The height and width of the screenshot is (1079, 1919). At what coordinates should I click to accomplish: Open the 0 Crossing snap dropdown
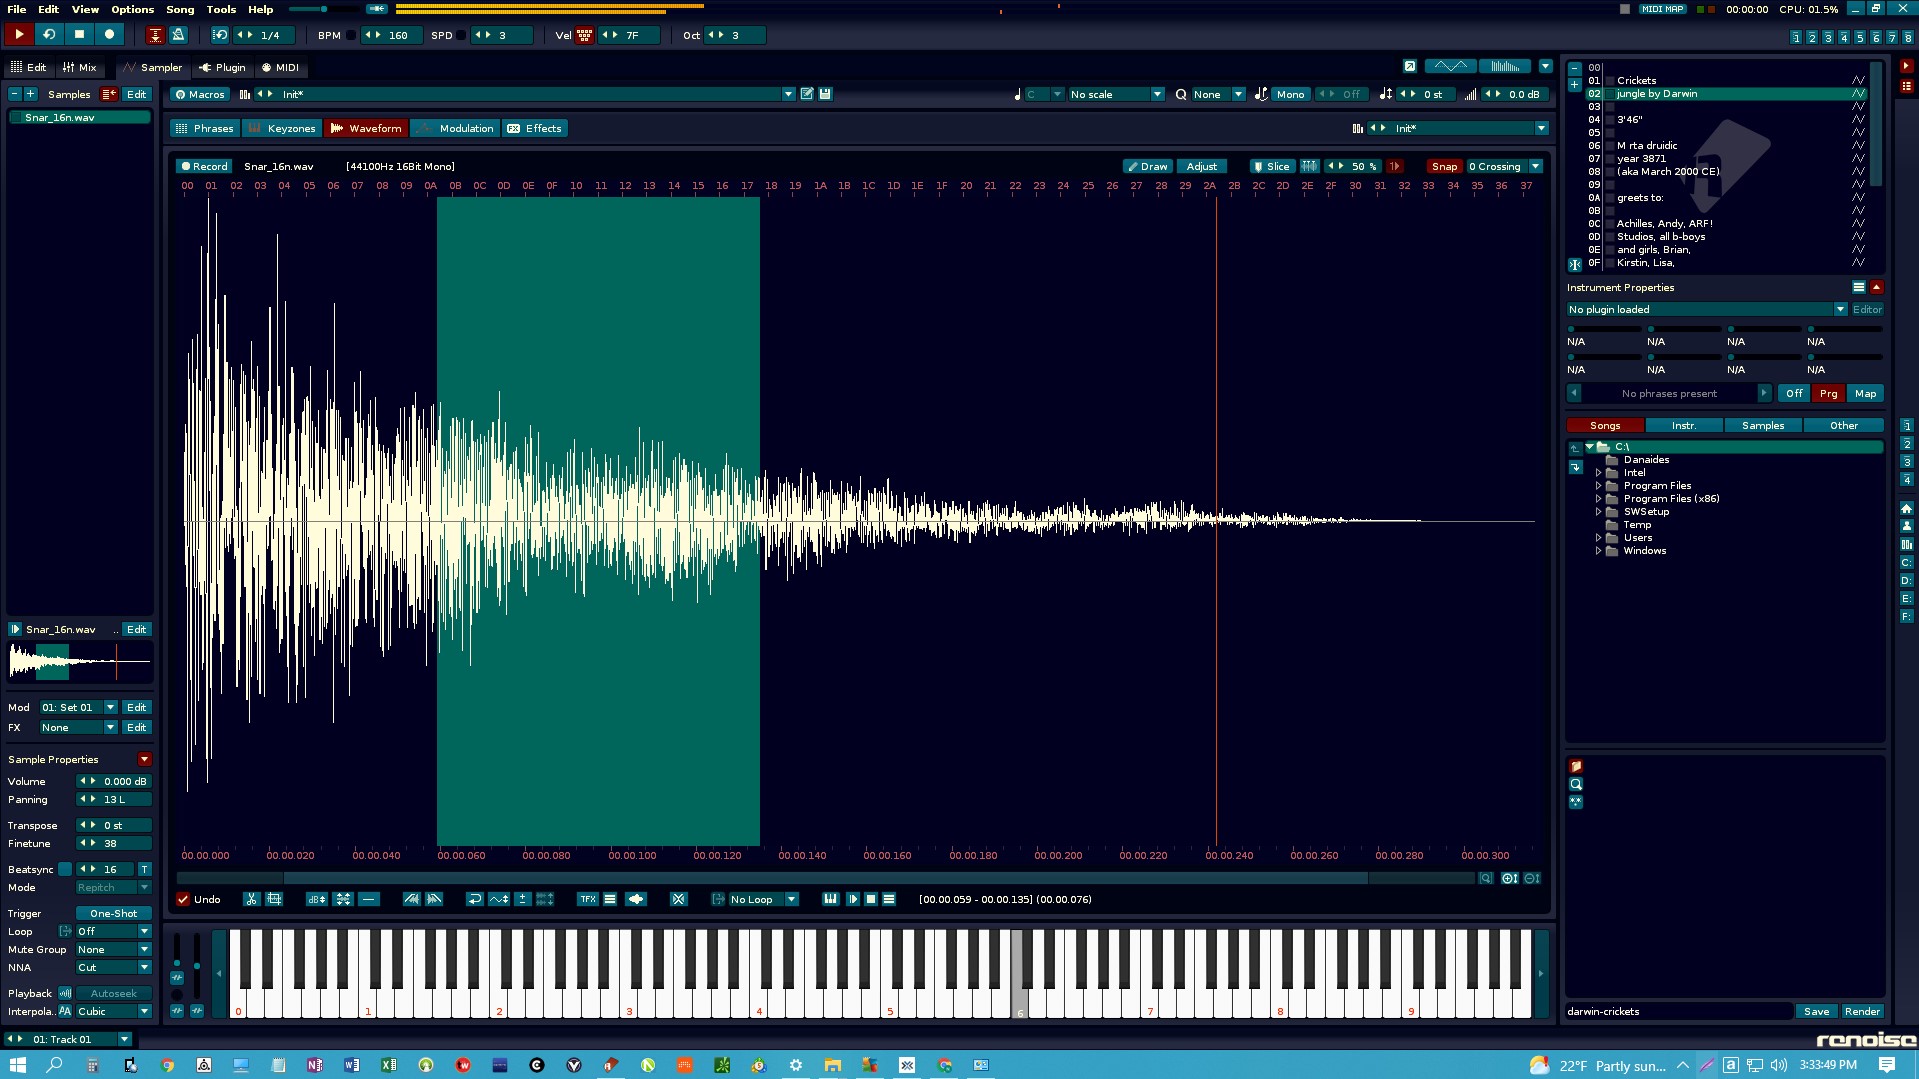click(x=1504, y=166)
